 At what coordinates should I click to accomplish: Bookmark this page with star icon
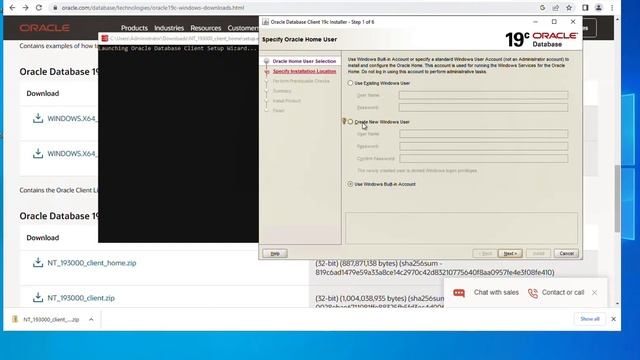pyautogui.click(x=569, y=8)
